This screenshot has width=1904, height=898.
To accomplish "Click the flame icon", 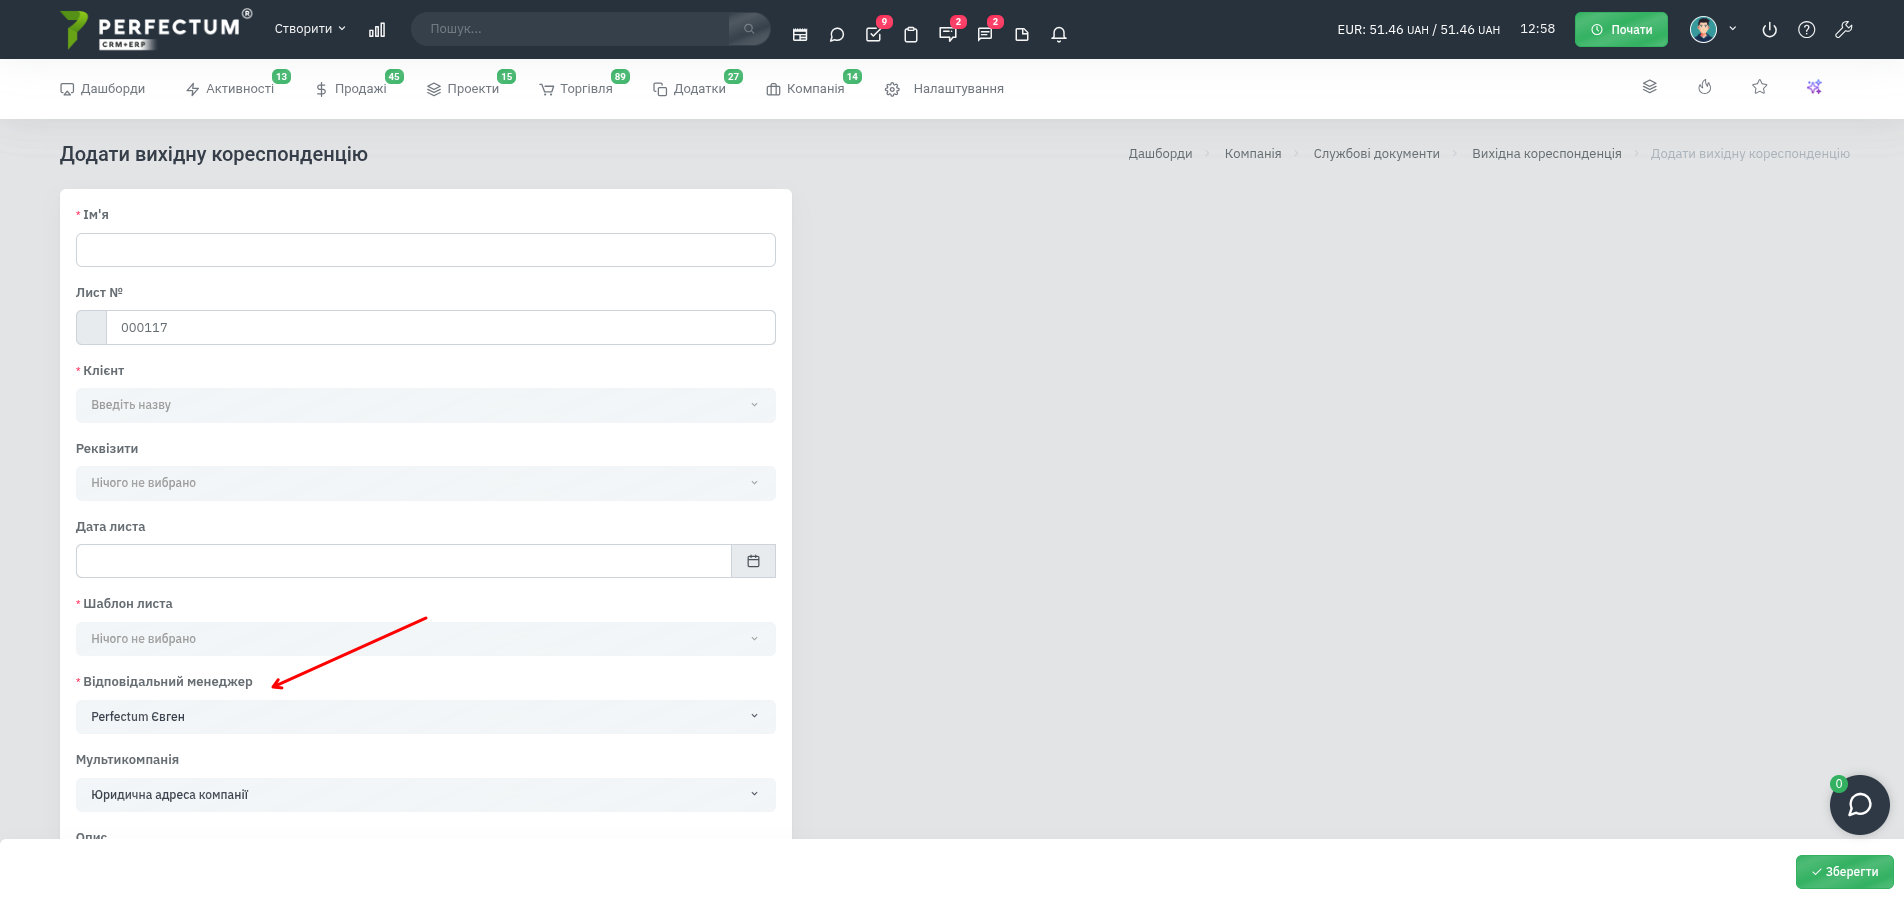I will (1705, 87).
